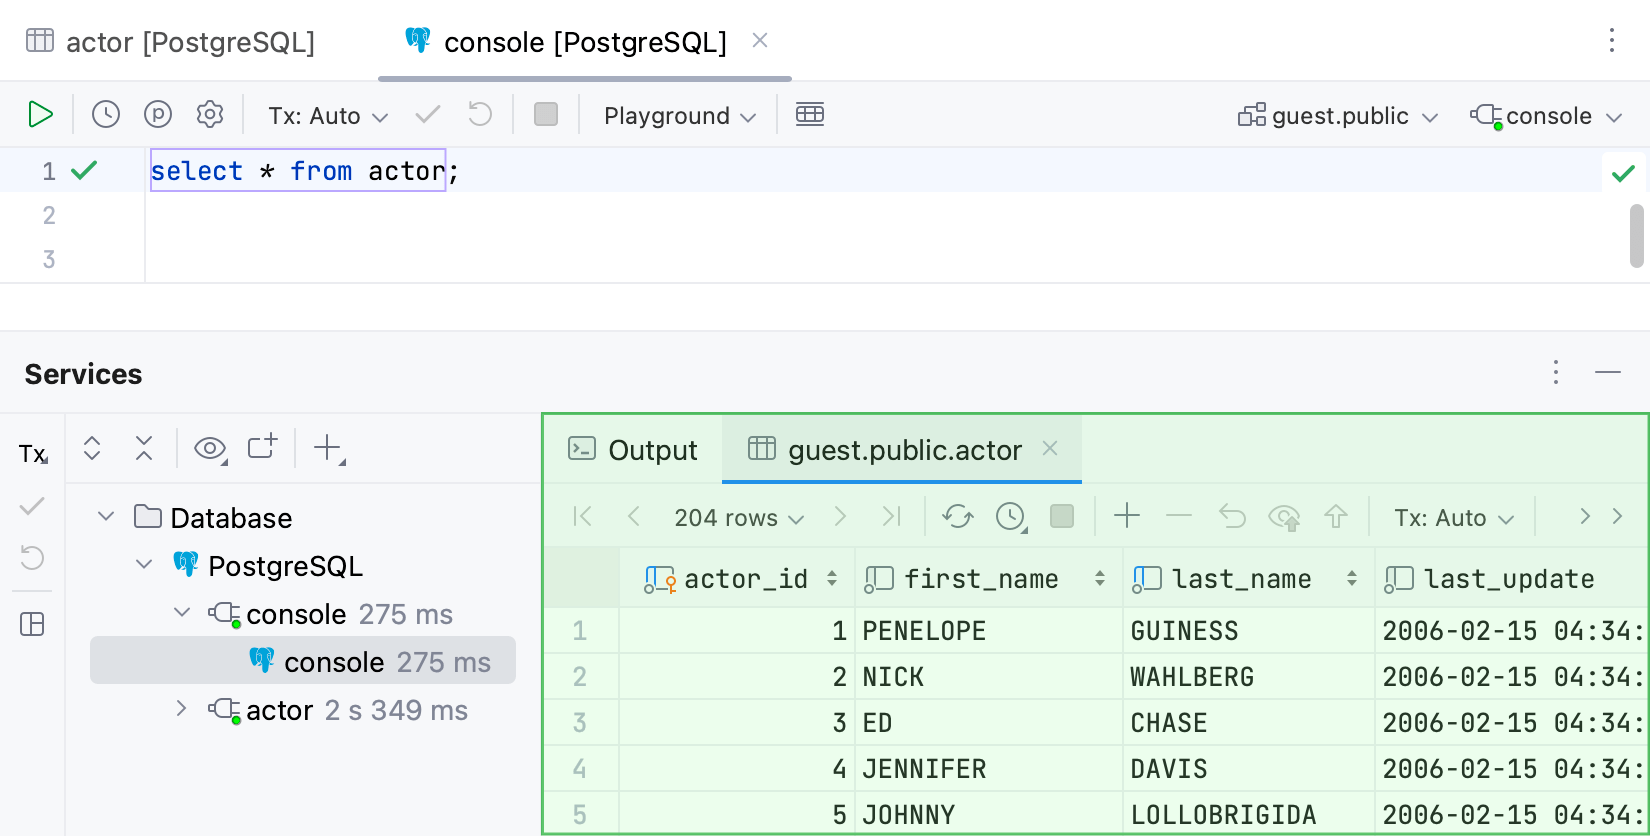This screenshot has height=836, width=1650.
Task: Toggle the Tx transaction mode in Services sidebar
Action: pos(33,454)
